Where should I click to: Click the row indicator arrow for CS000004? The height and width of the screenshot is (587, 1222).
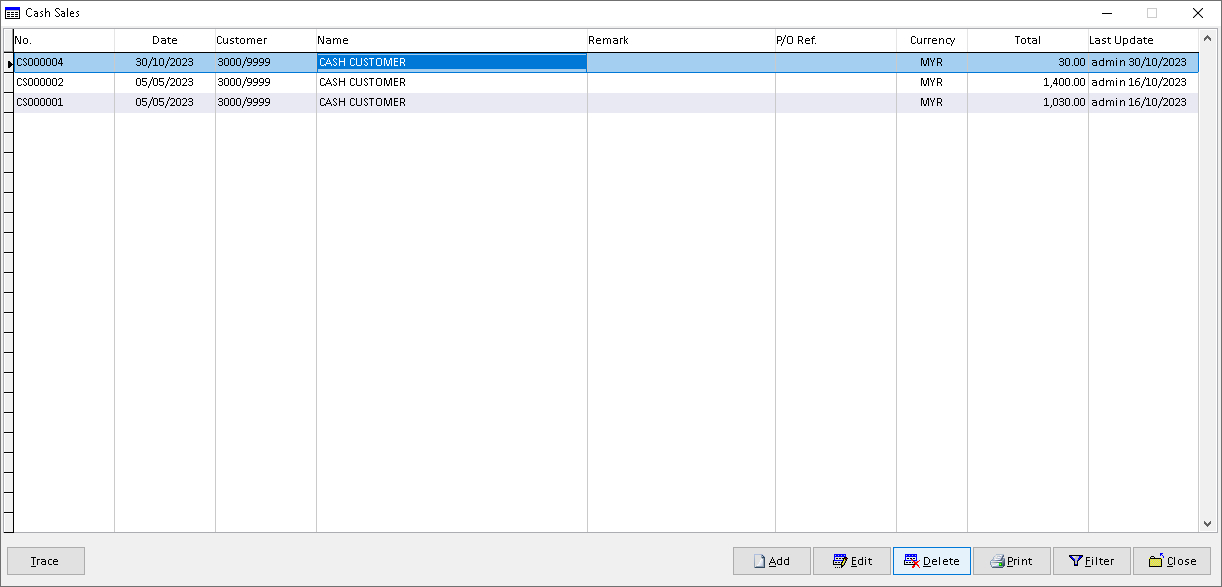[9, 63]
